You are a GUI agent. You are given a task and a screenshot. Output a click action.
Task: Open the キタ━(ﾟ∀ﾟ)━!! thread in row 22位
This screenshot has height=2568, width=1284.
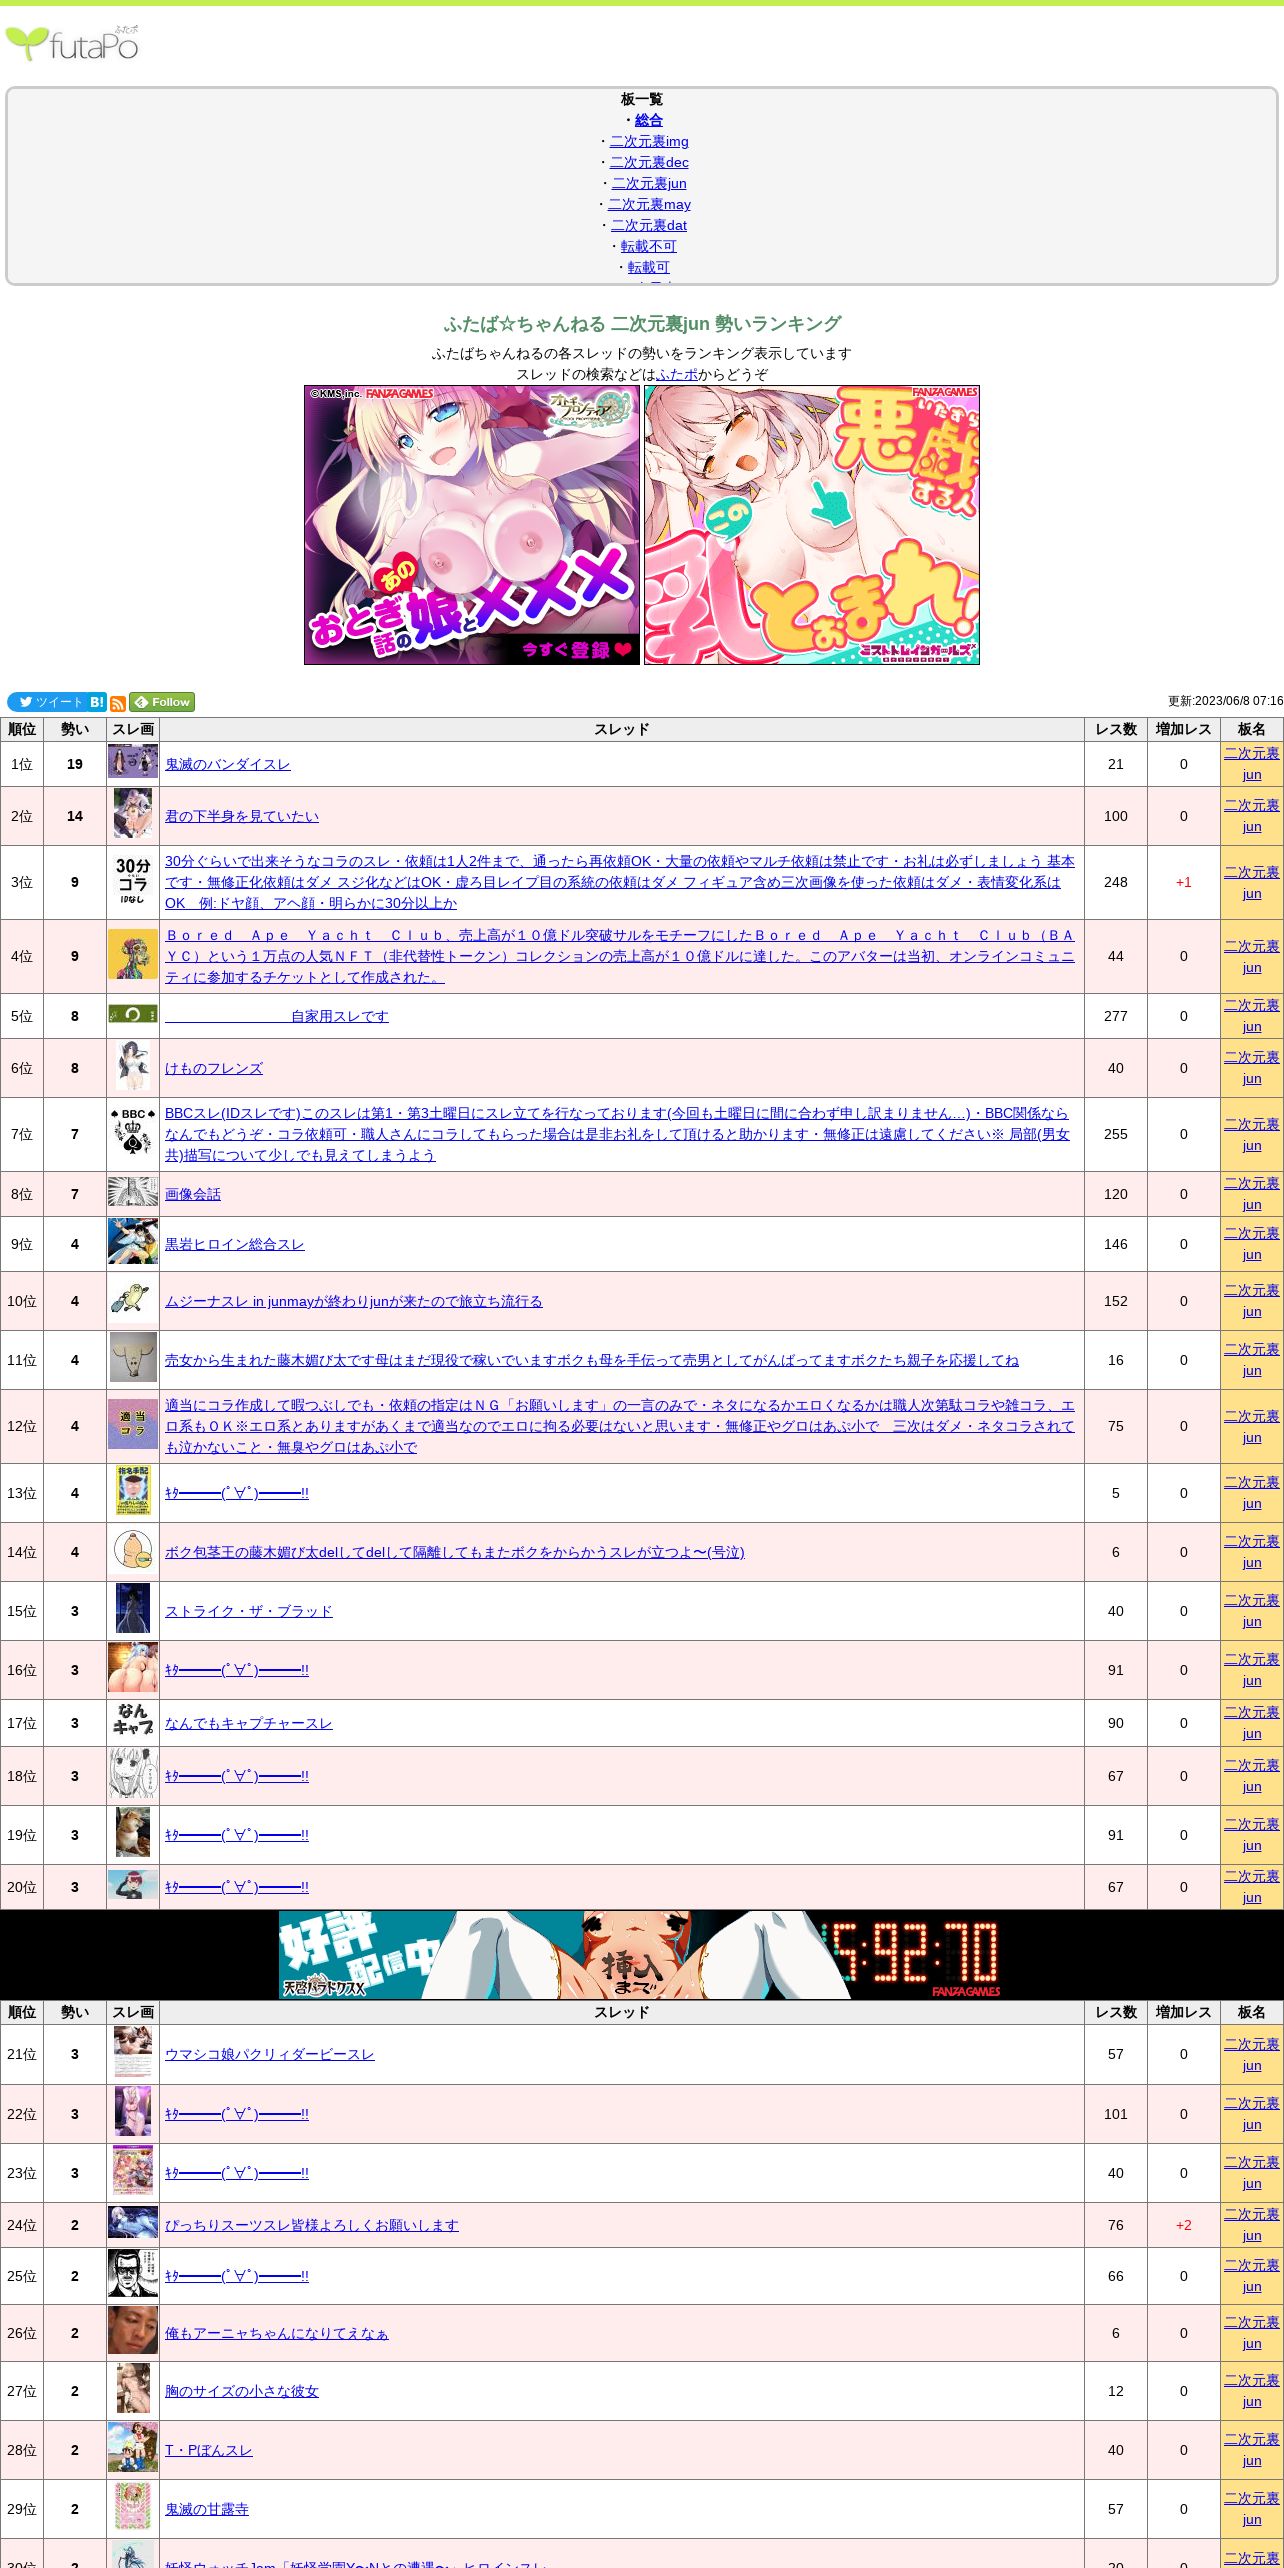tap(237, 2114)
